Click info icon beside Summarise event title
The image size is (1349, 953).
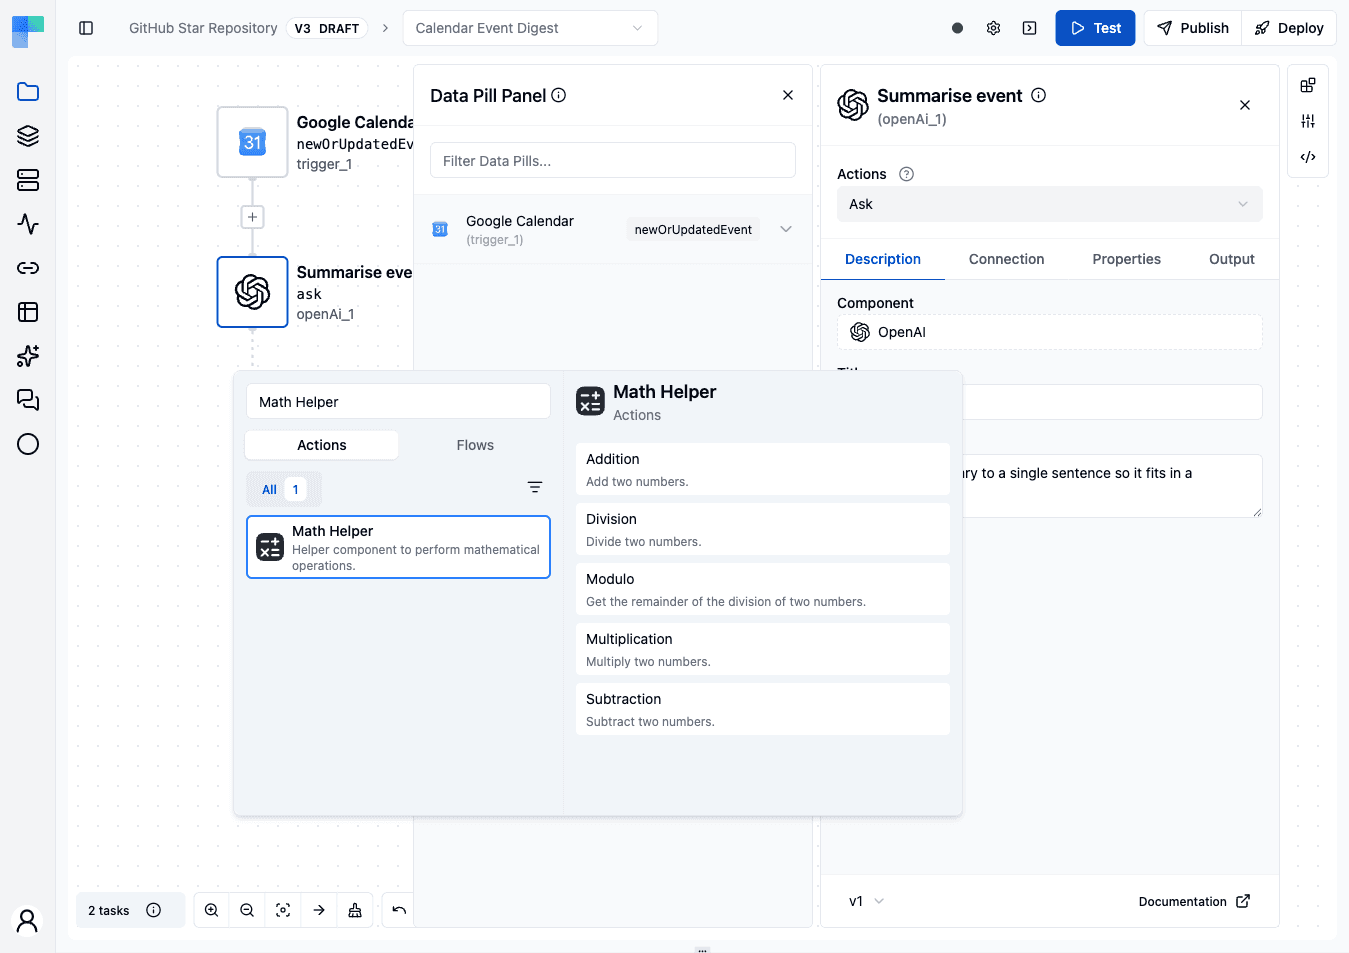1039,95
